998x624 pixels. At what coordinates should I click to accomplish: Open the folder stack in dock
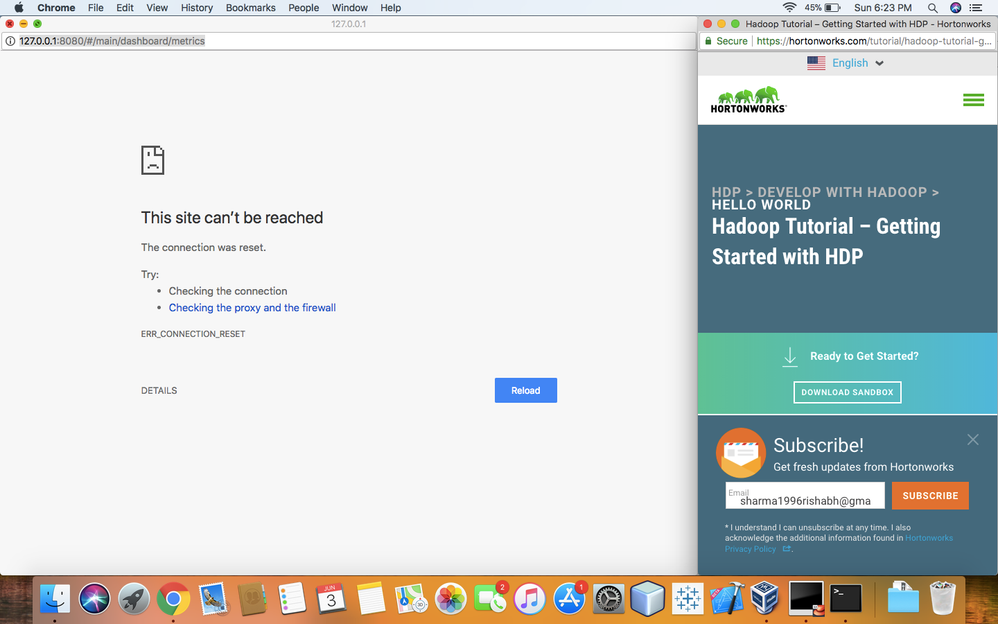click(903, 599)
